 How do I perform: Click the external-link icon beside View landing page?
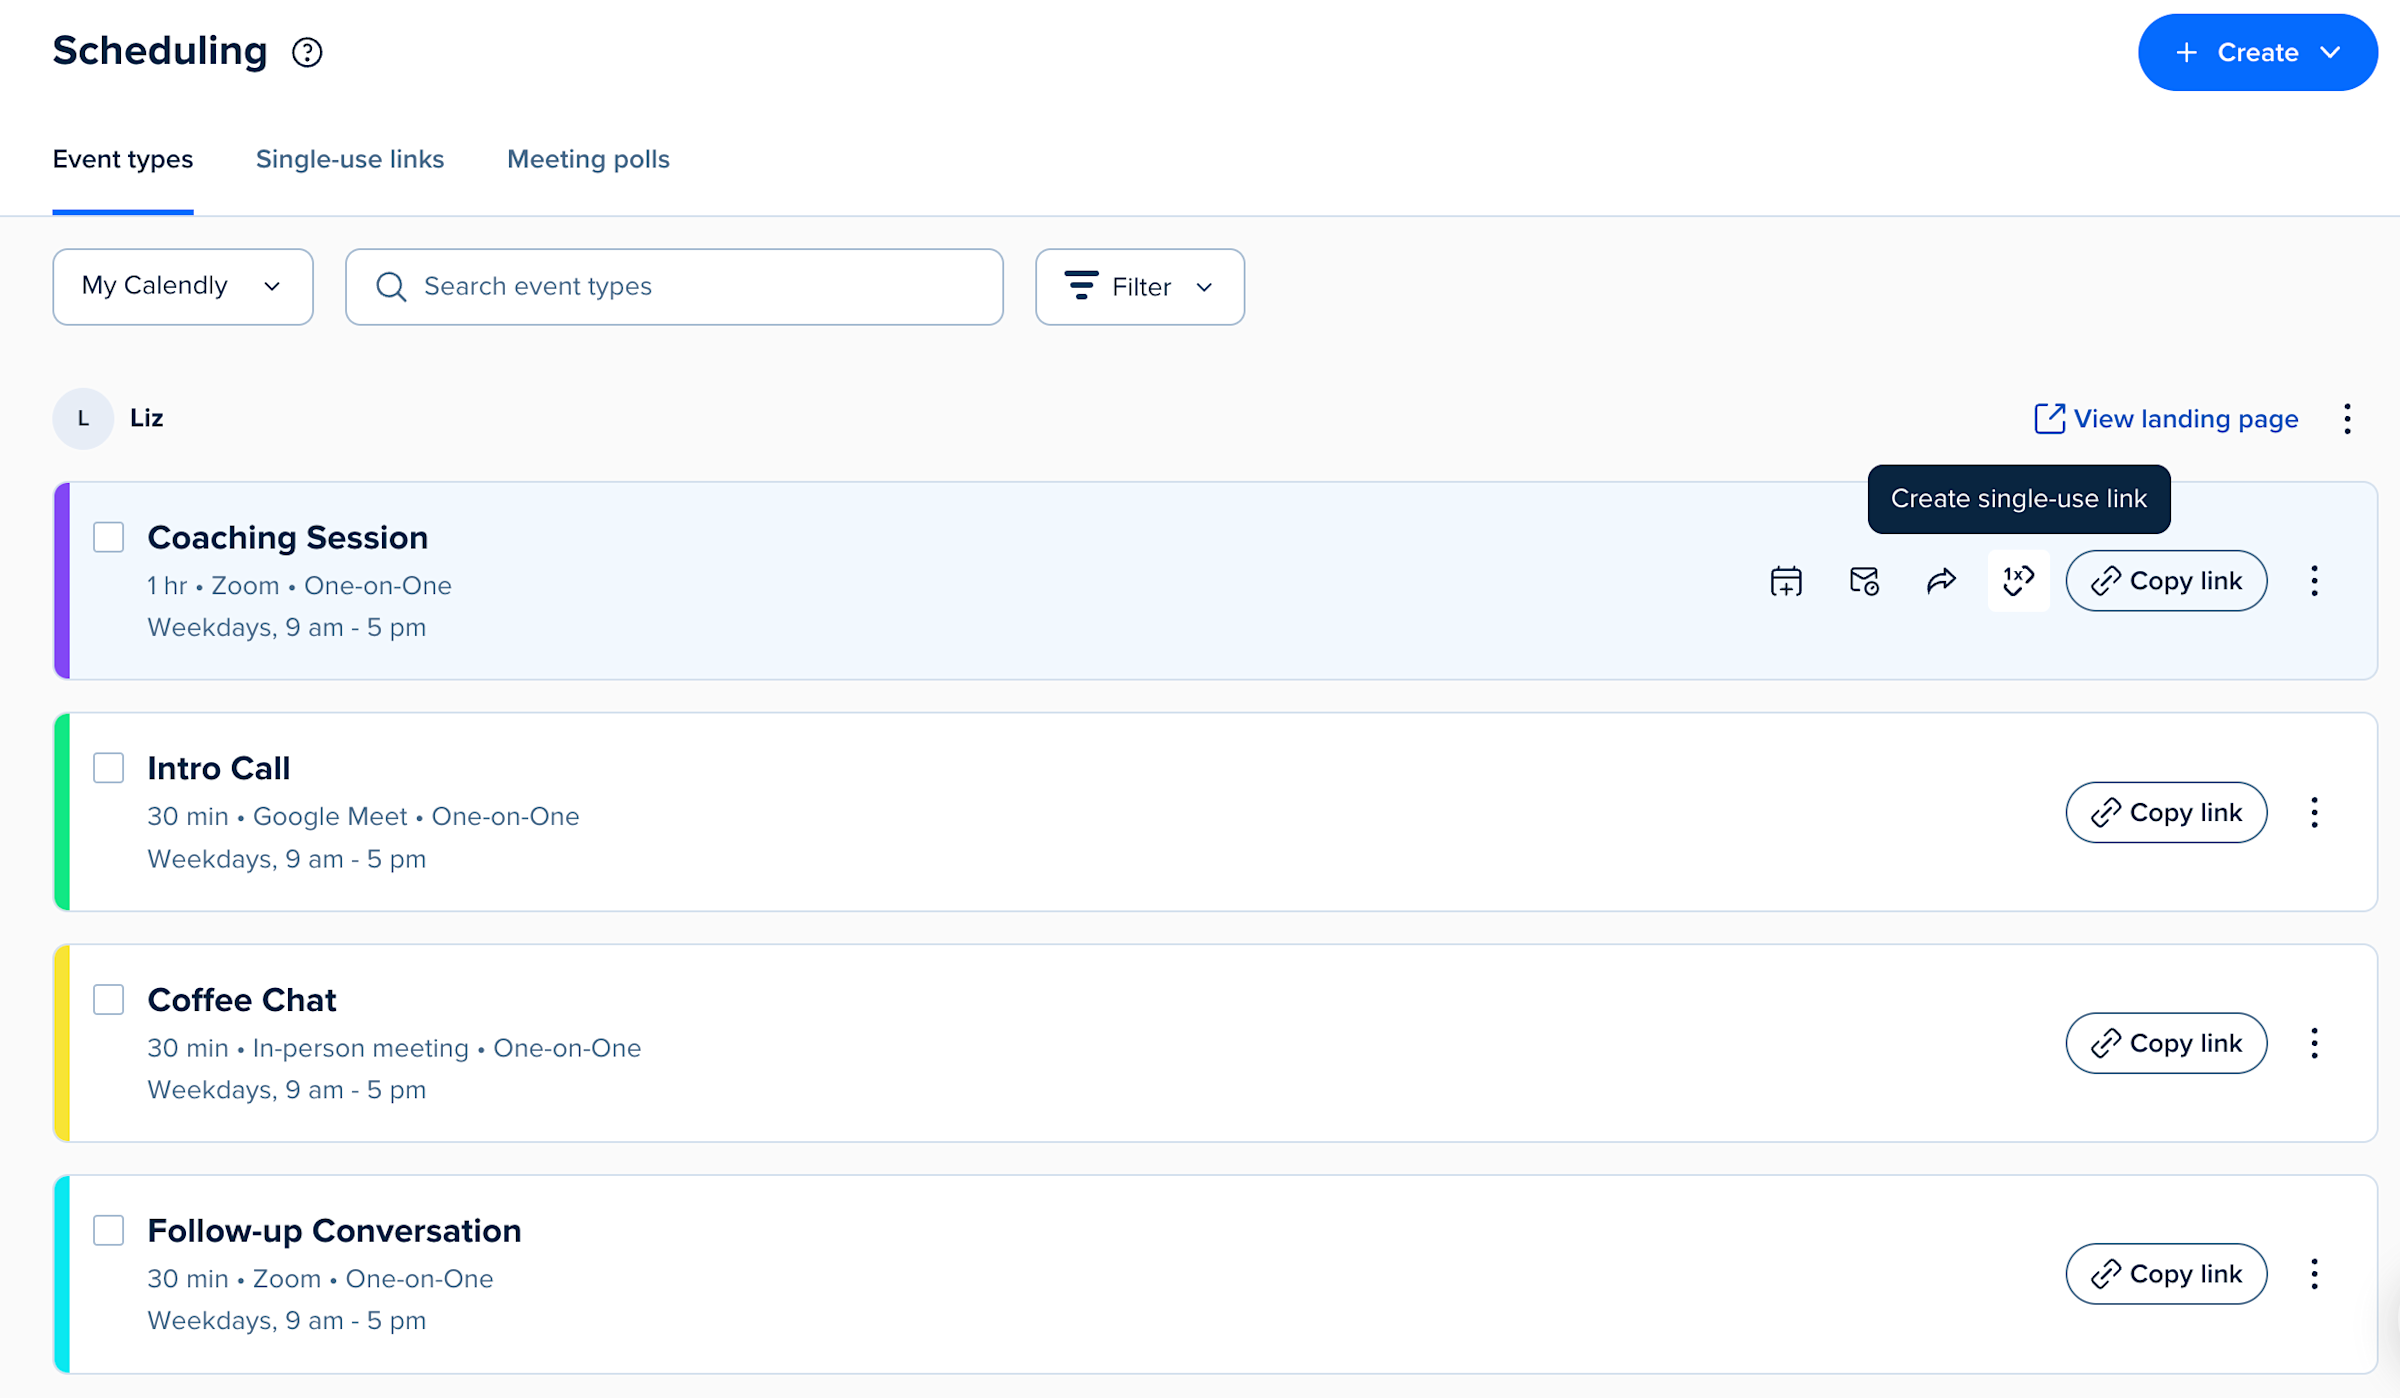2049,418
